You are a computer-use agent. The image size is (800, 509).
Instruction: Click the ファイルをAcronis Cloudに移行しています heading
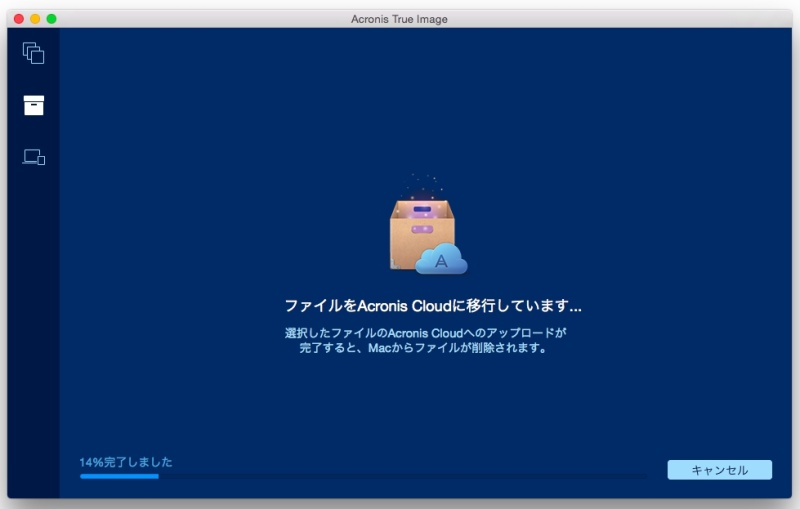click(x=433, y=306)
